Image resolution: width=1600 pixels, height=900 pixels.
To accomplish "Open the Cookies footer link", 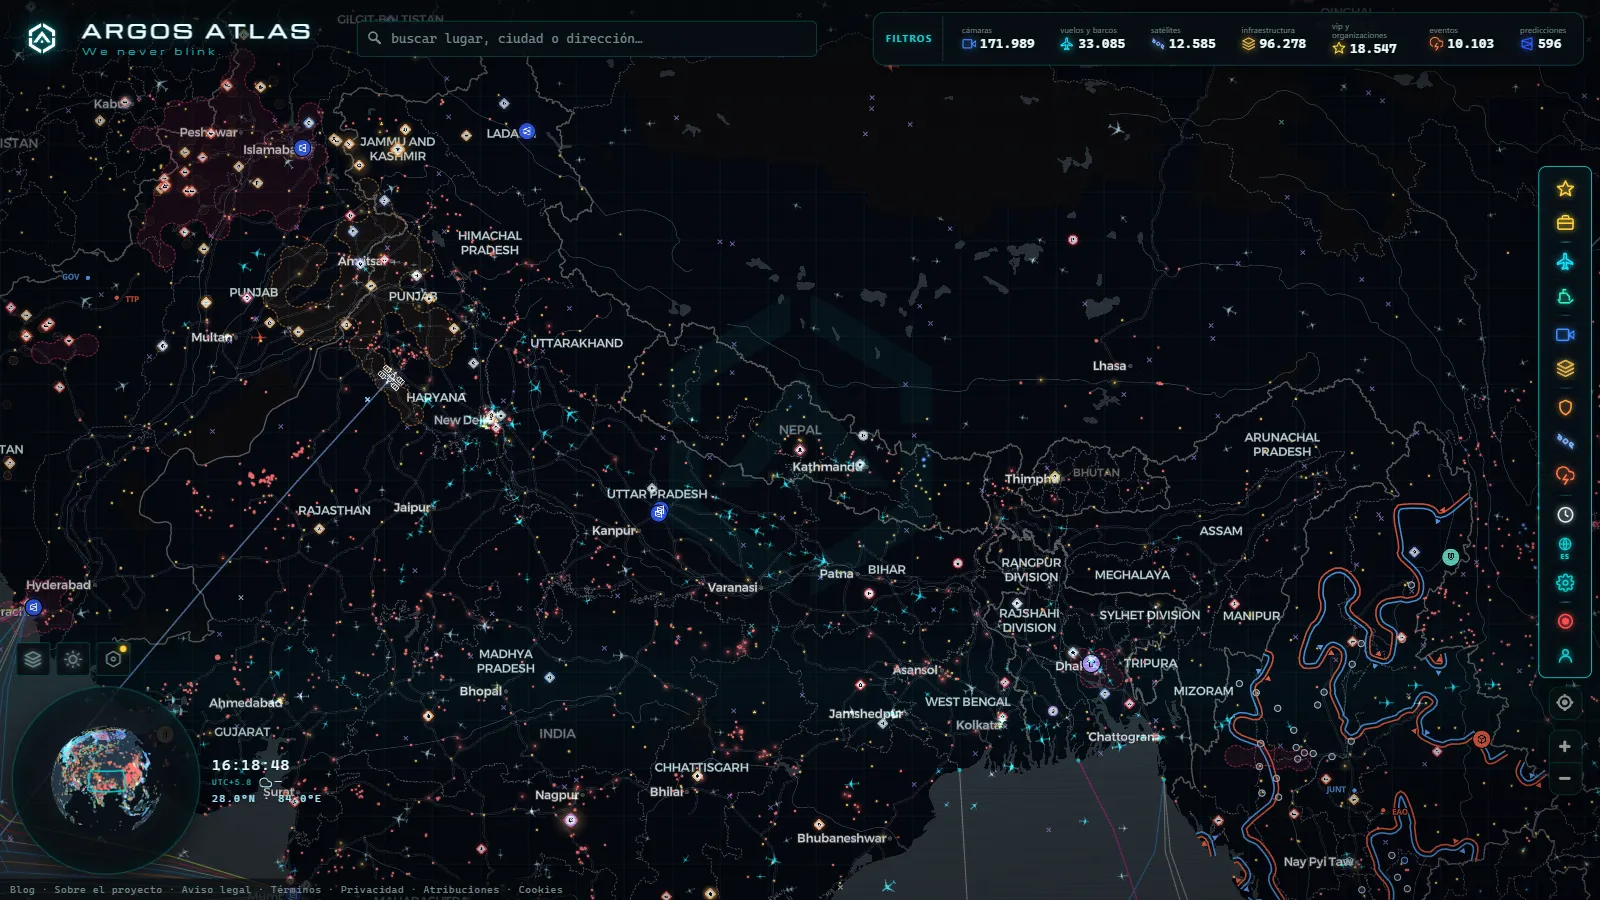I will [540, 890].
